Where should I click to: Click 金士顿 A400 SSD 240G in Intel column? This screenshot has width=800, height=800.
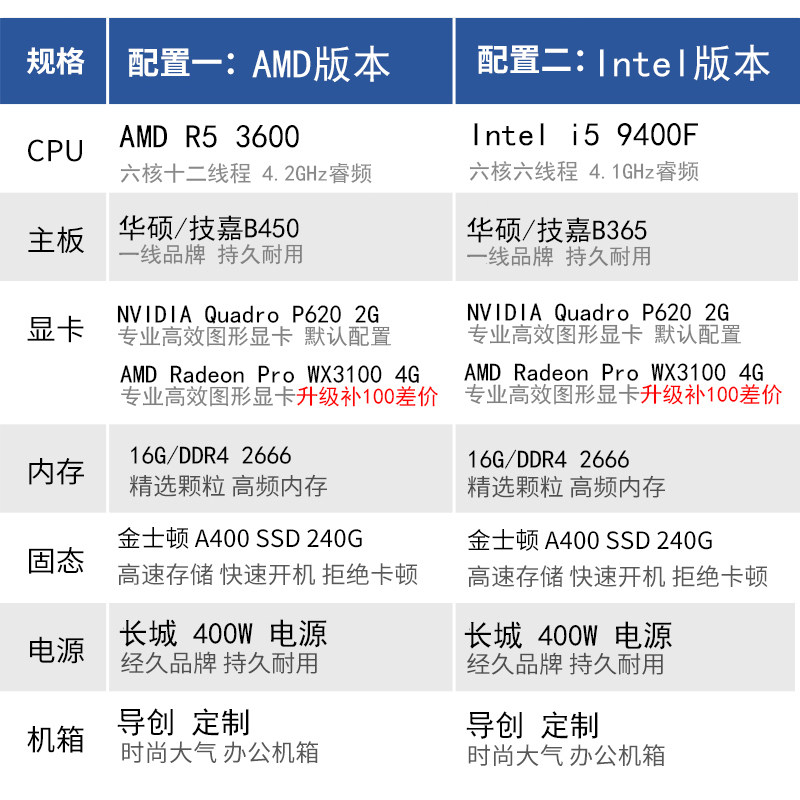(590, 540)
